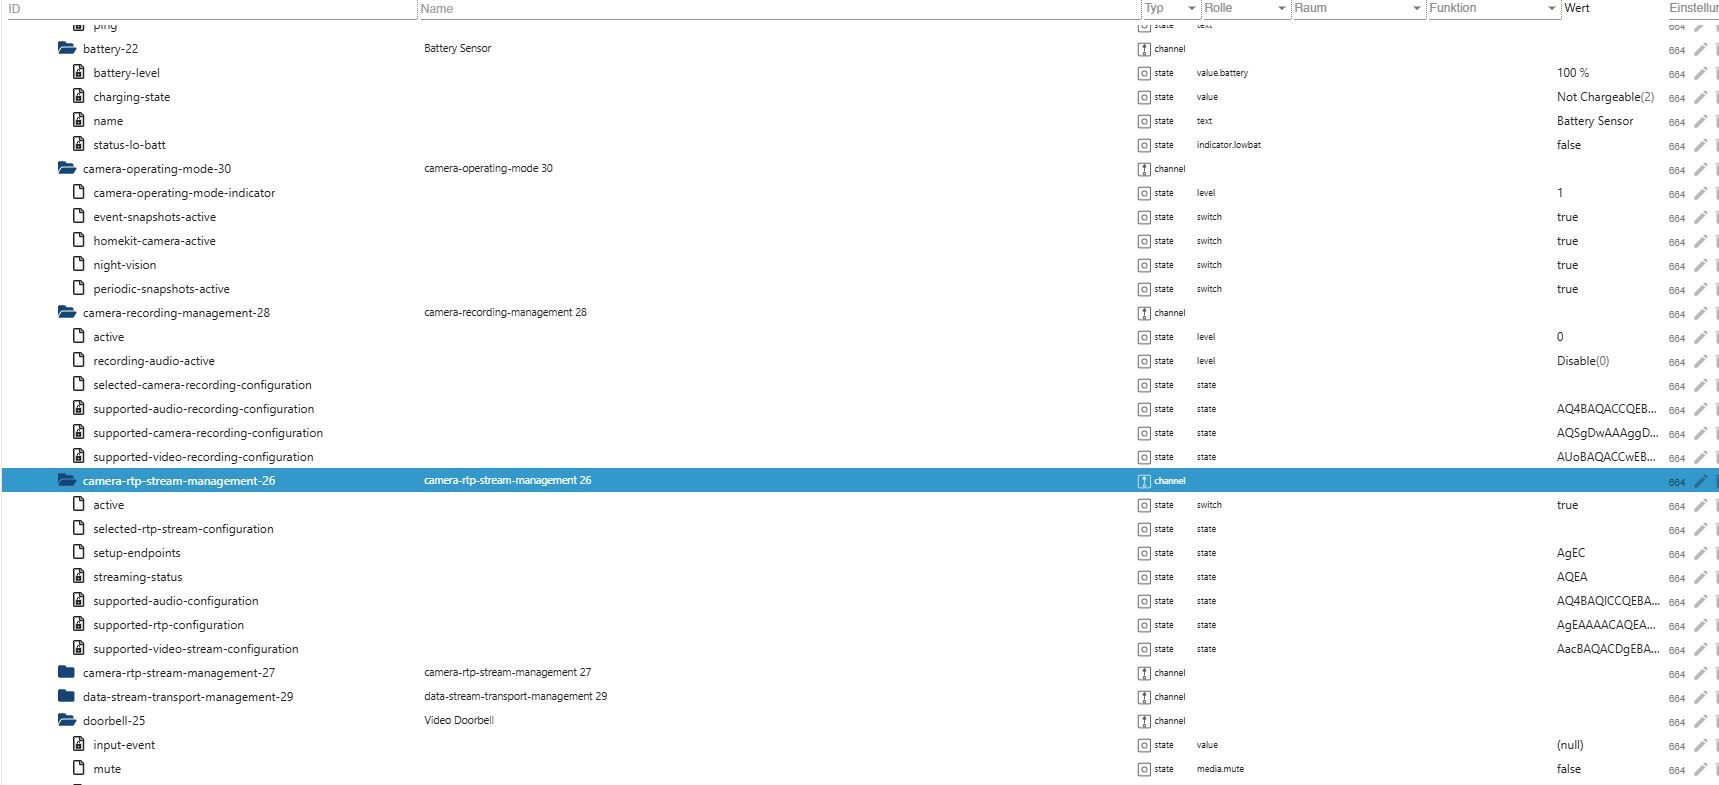The image size is (1719, 785).
Task: Click the Wert column header
Action: [x=1577, y=8]
